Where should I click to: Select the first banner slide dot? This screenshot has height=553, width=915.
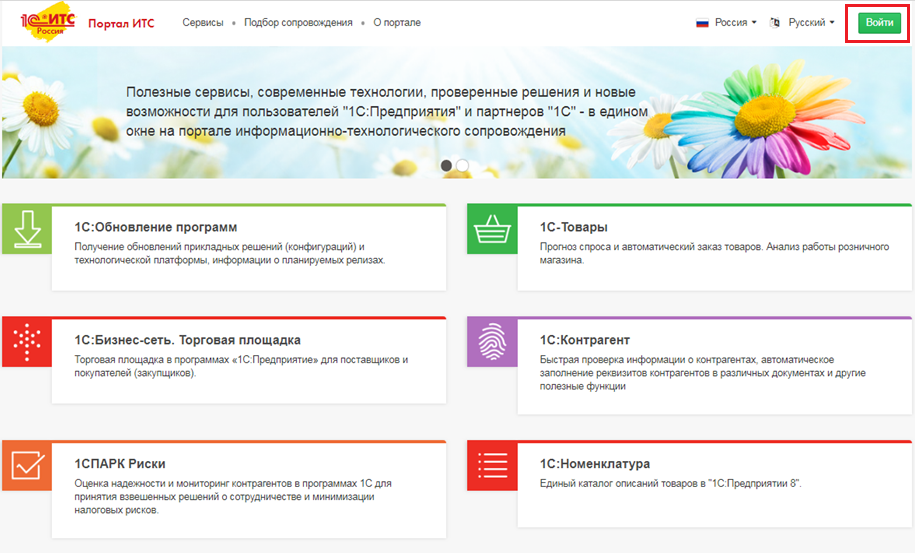point(446,166)
